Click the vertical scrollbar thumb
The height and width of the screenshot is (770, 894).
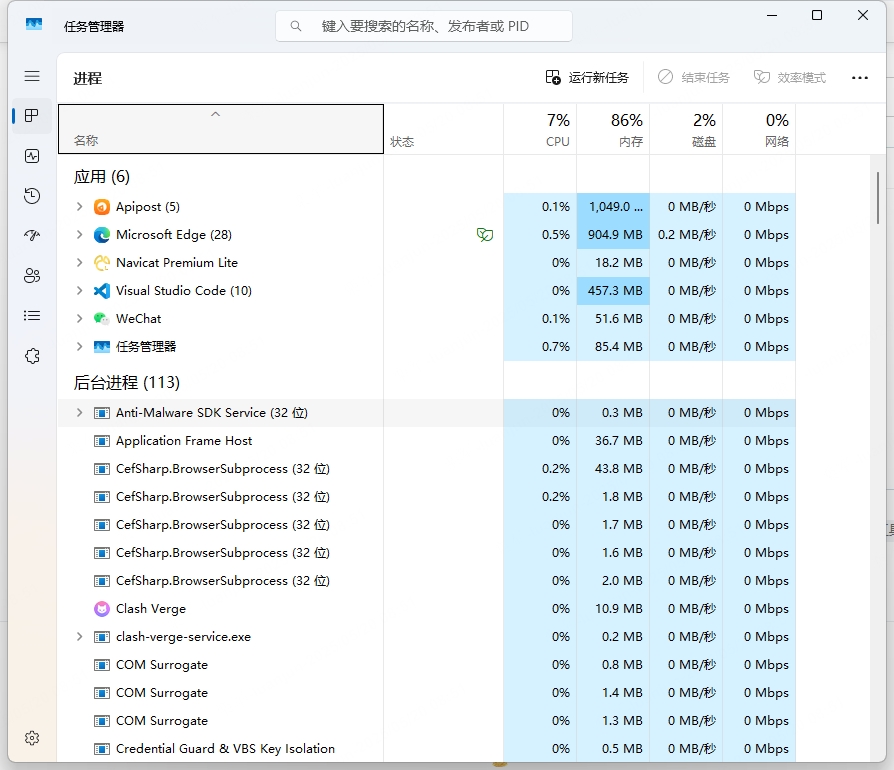point(877,198)
